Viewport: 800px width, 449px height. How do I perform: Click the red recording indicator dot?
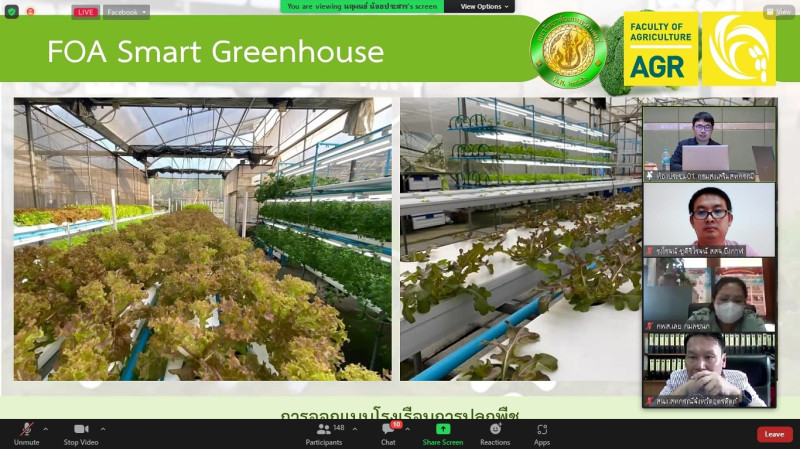31,11
